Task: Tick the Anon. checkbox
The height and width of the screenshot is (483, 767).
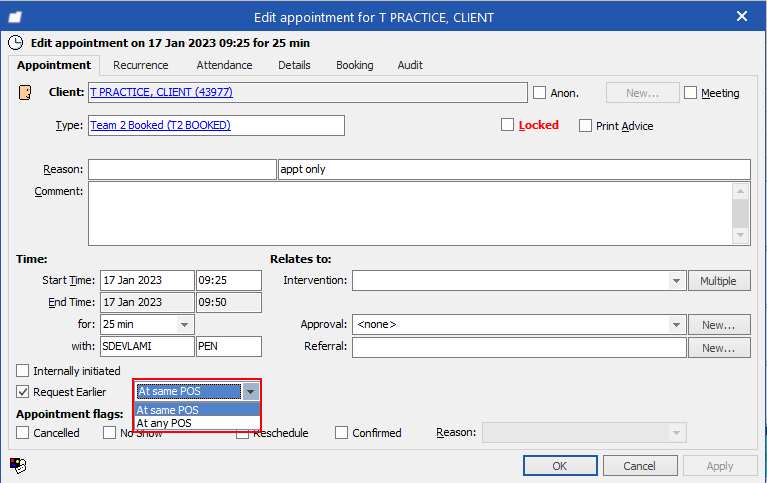Action: point(540,93)
